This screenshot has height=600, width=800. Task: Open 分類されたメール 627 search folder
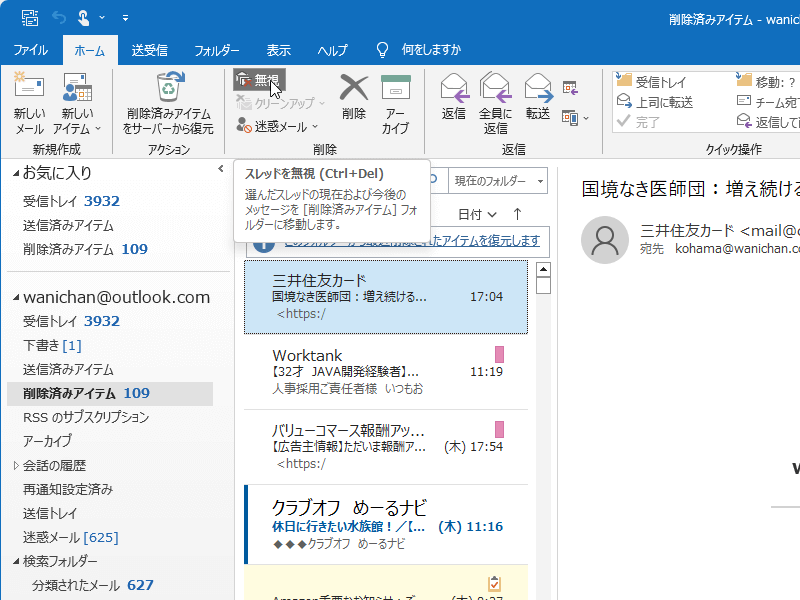tap(93, 585)
